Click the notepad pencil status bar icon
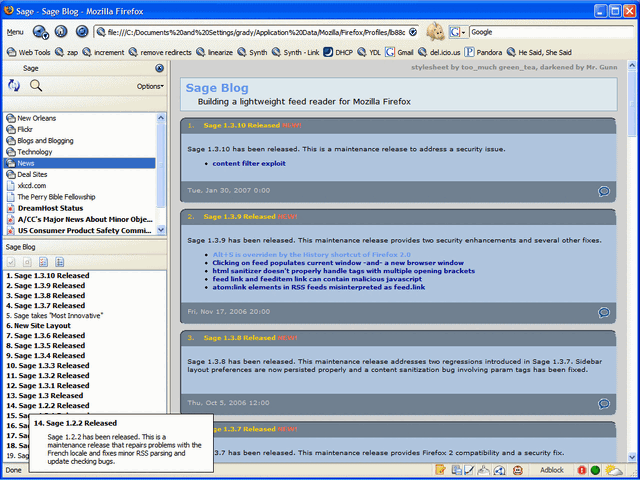640x480 pixels. (440, 470)
